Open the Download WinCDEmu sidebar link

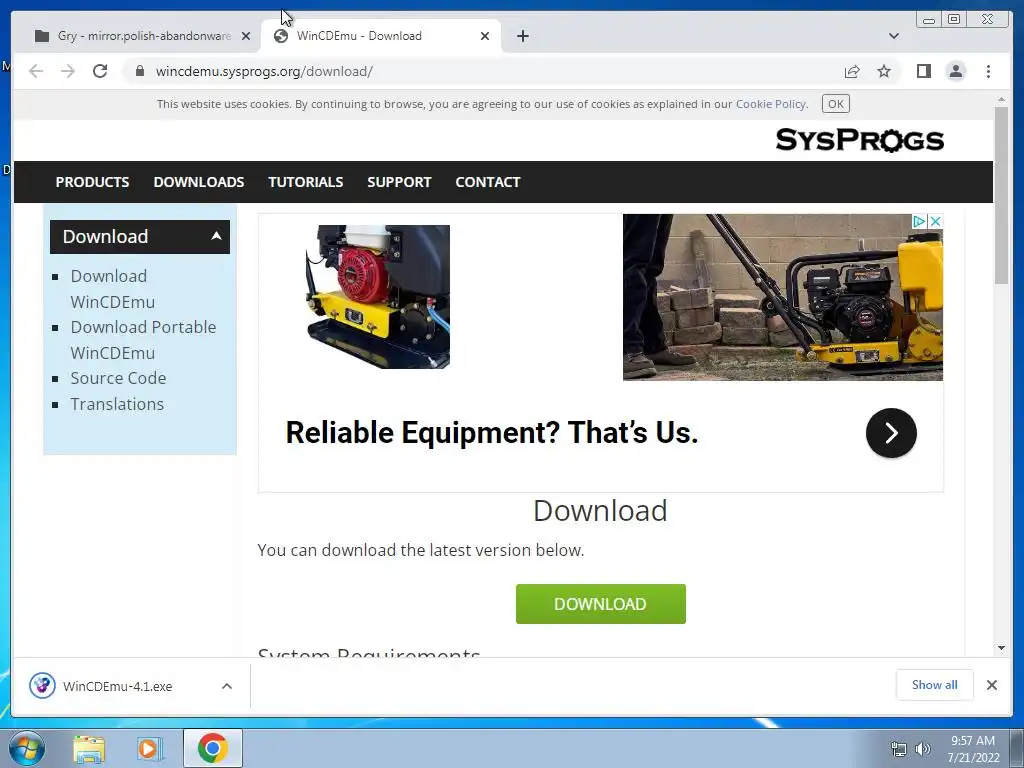pyautogui.click(x=112, y=289)
